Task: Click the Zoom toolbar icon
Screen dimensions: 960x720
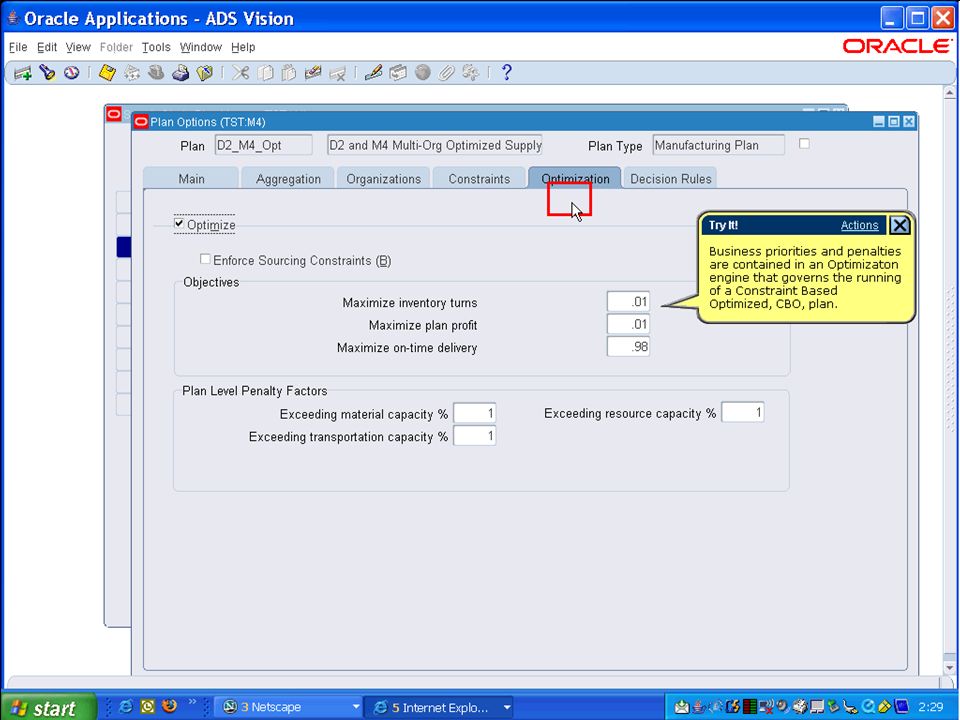Action: 398,73
